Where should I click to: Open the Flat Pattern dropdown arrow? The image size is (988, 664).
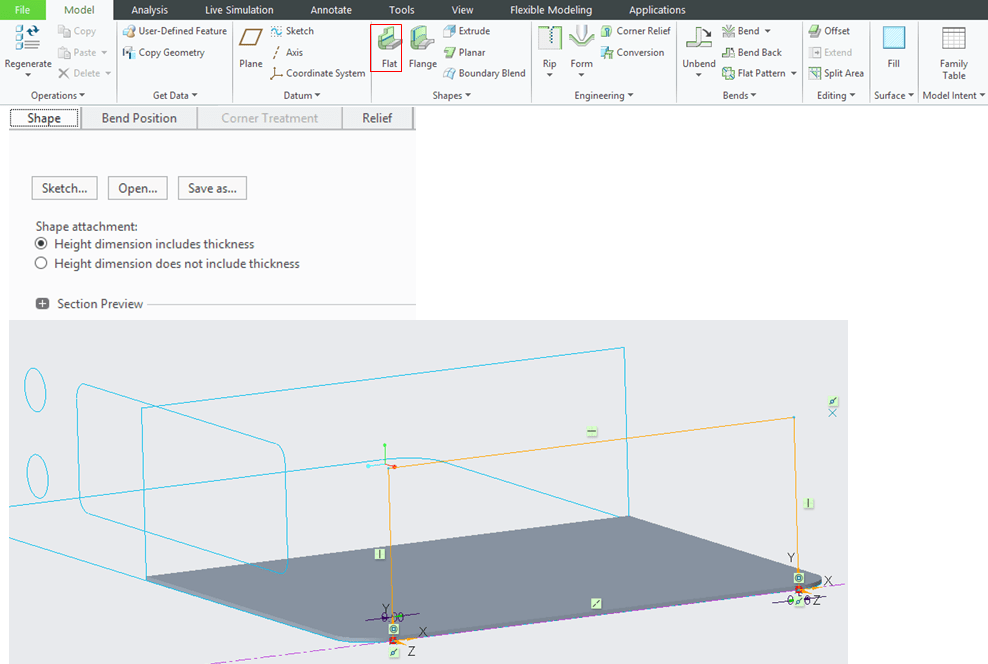pos(793,74)
